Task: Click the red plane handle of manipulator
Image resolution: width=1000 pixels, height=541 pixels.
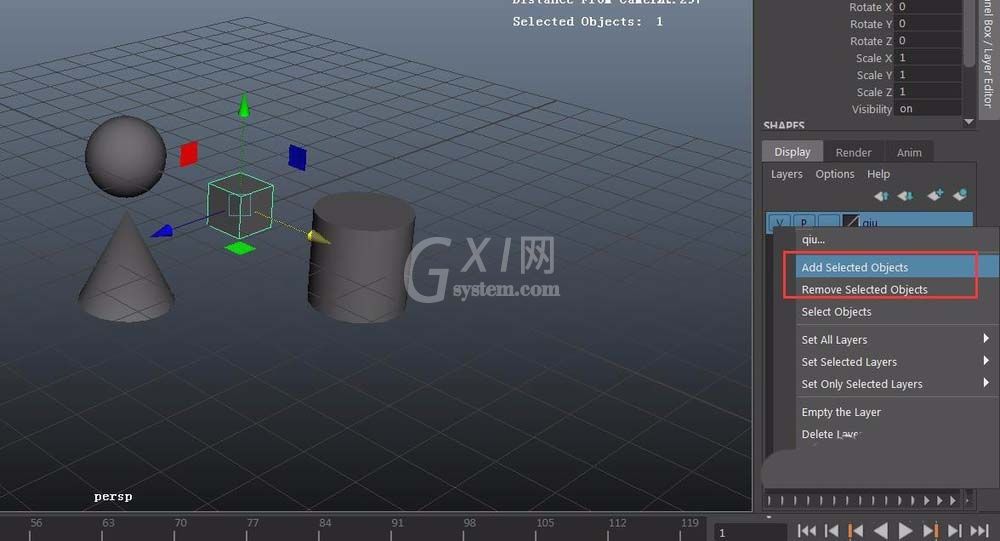Action: [189, 154]
